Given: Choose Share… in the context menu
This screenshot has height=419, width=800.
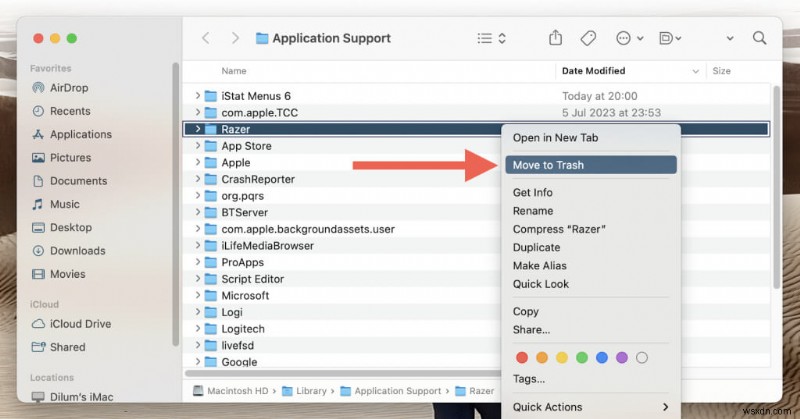Looking at the screenshot, I should [591, 330].
